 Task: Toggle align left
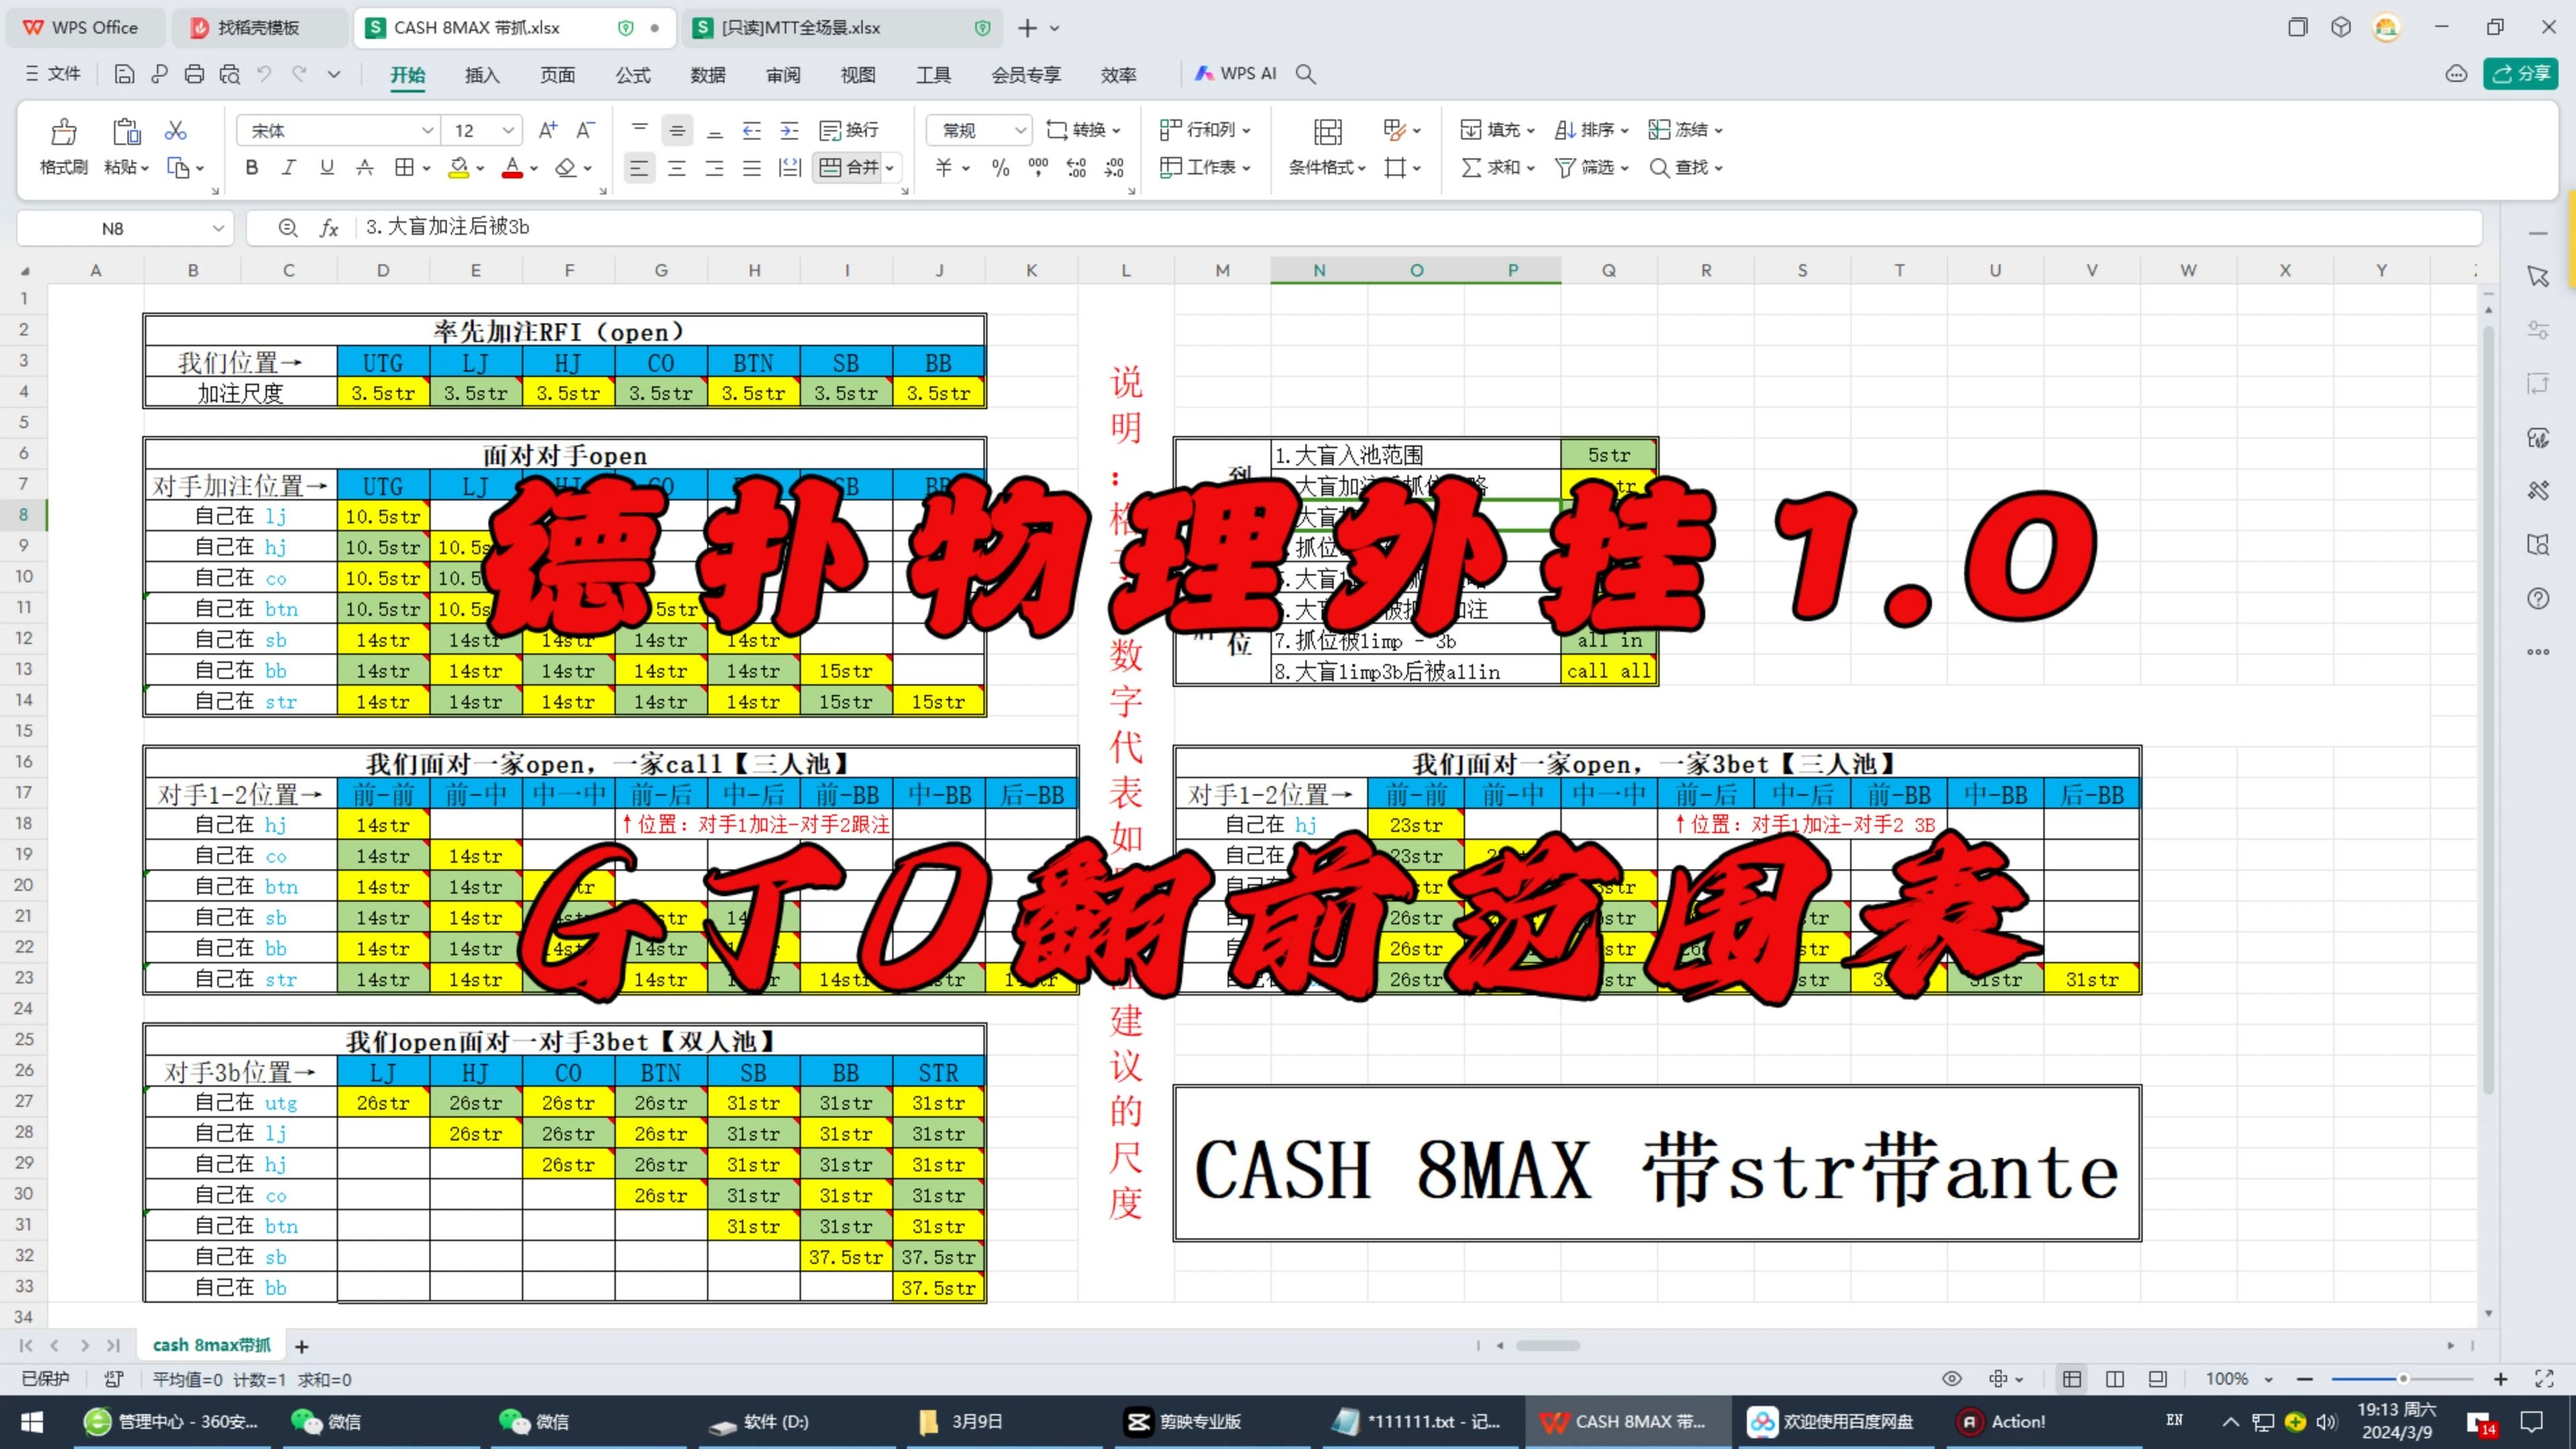pos(639,168)
